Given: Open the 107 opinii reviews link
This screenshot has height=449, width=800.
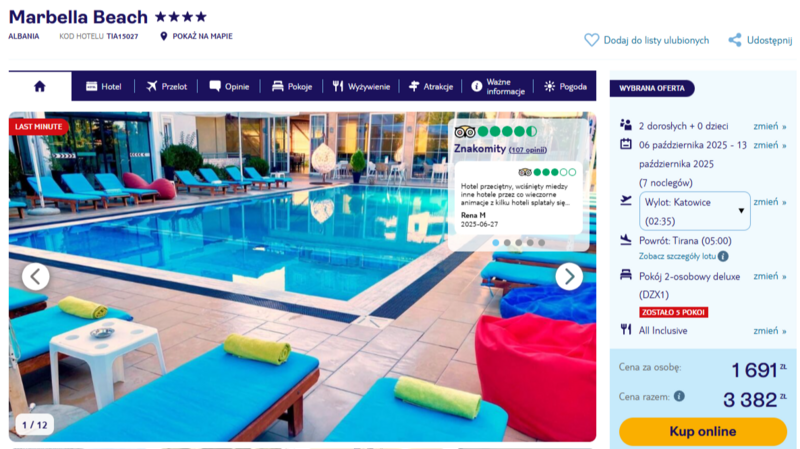Looking at the screenshot, I should [x=528, y=150].
